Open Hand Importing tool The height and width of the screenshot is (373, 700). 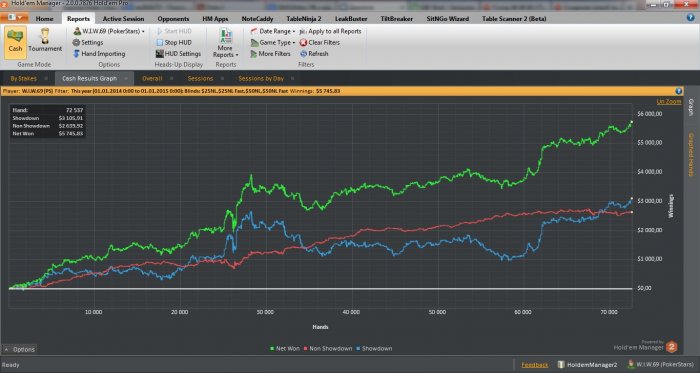(x=99, y=54)
